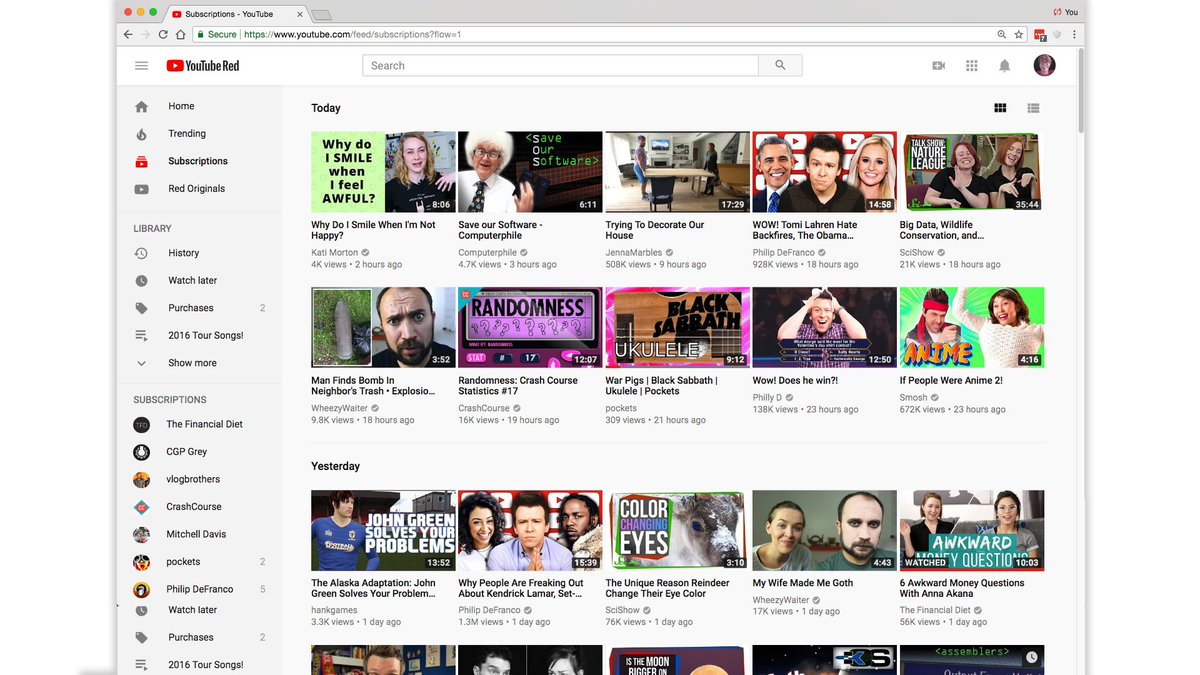Open 'War Pigs | Black Sabbath' title
Viewport: 1200px width, 675px height.
point(661,386)
